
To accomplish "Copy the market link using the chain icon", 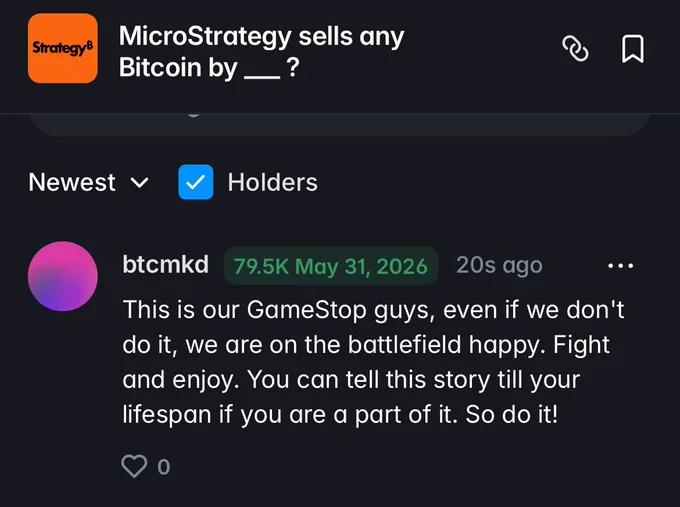I will tap(575, 49).
